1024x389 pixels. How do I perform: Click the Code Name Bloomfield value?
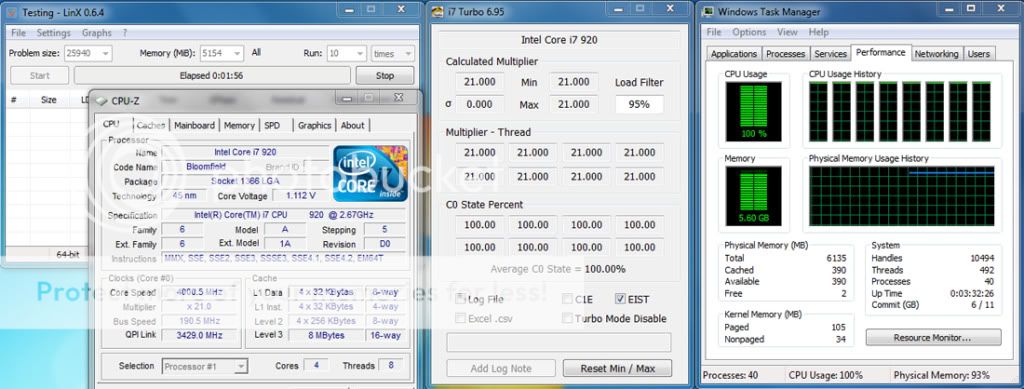206,167
